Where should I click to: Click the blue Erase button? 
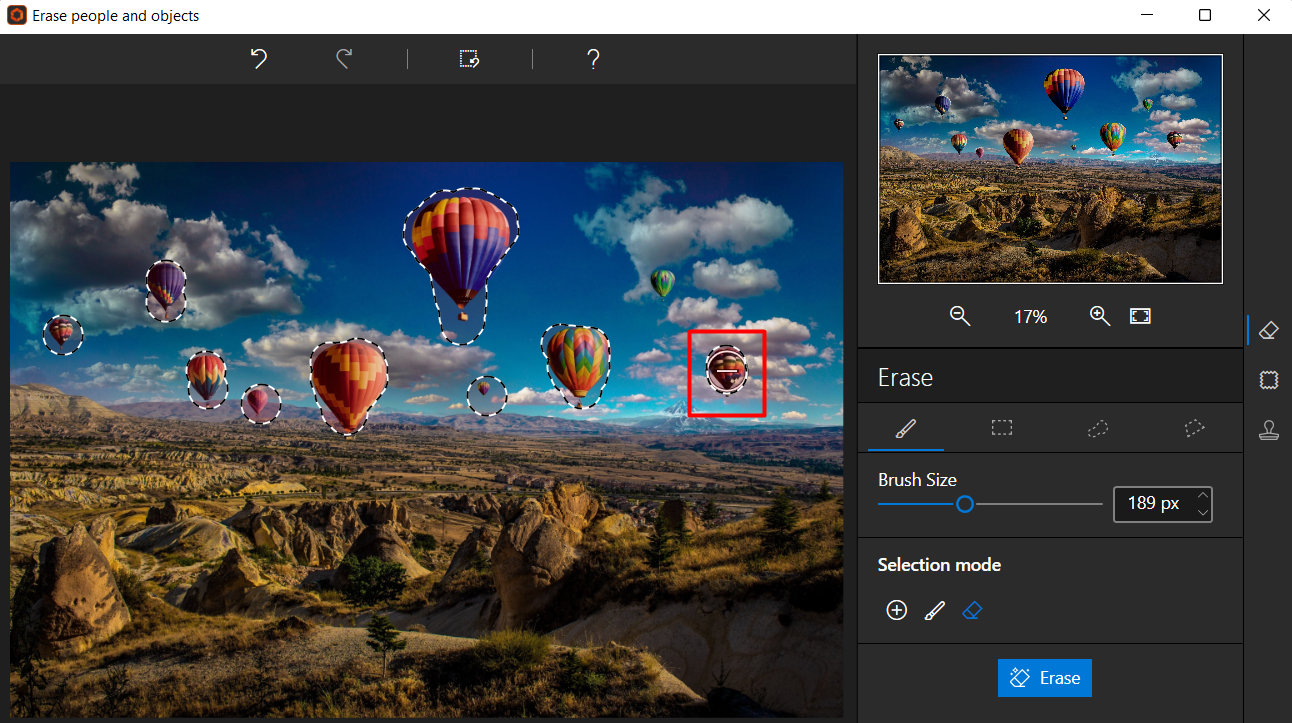1045,678
